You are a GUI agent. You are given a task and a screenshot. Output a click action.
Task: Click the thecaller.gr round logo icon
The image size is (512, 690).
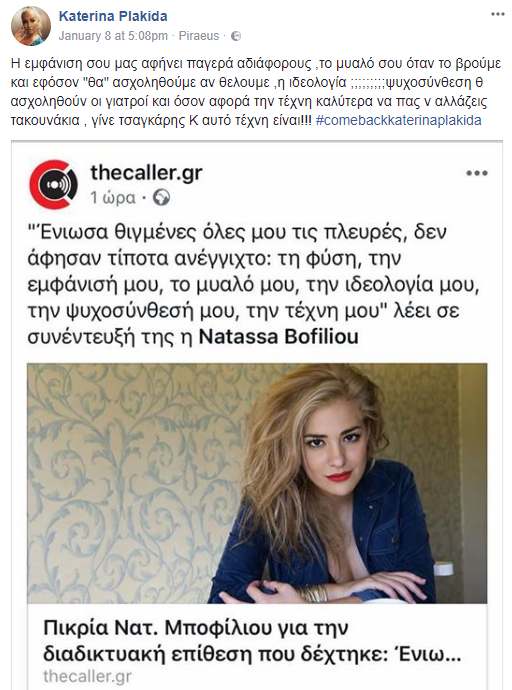[x=54, y=184]
